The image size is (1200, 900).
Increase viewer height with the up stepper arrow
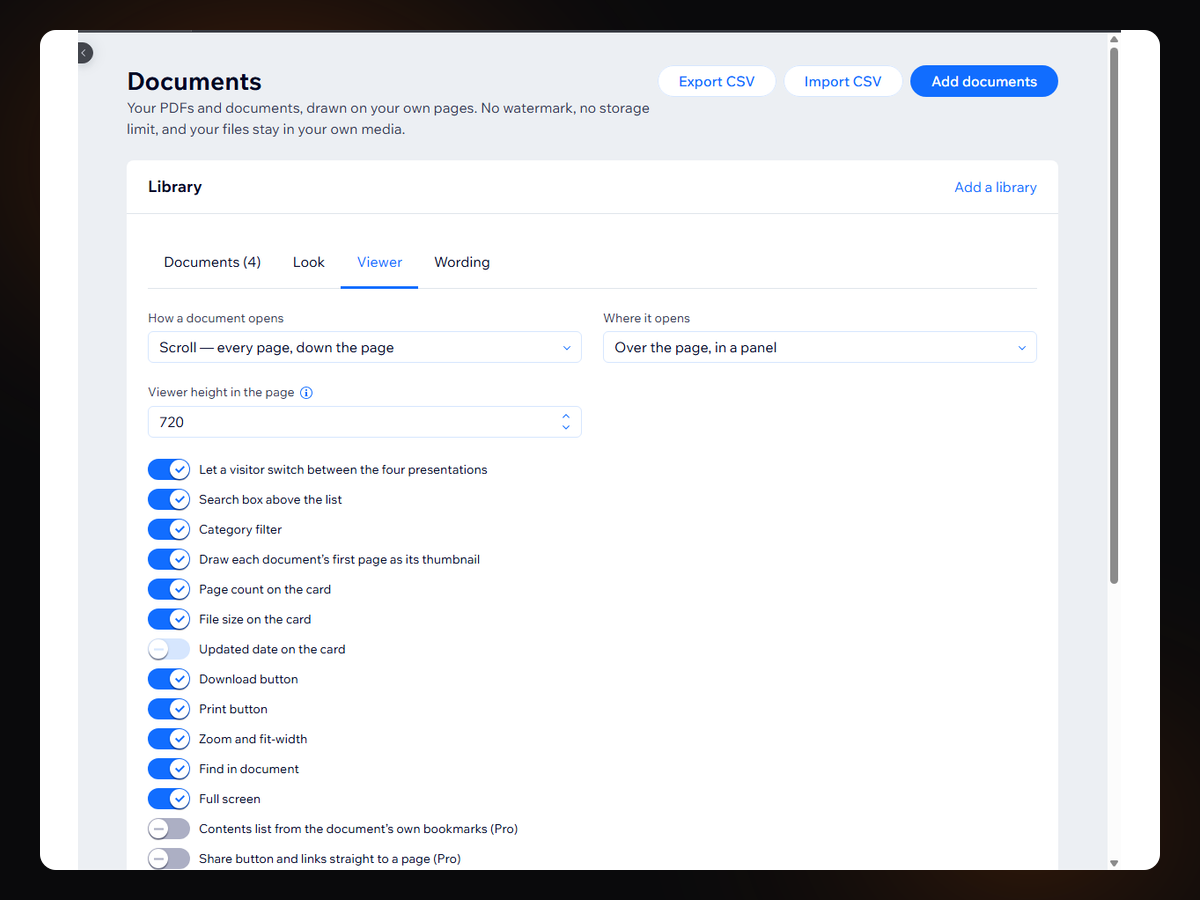click(x=566, y=416)
